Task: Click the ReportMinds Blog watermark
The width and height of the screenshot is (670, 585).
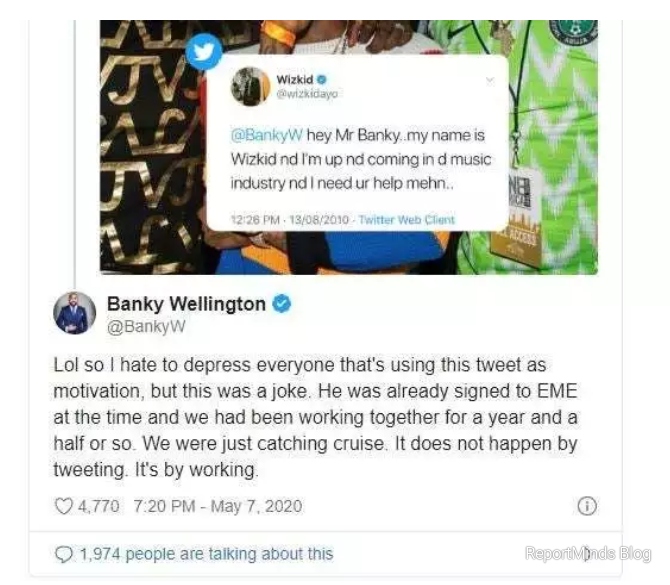Action: tap(588, 553)
